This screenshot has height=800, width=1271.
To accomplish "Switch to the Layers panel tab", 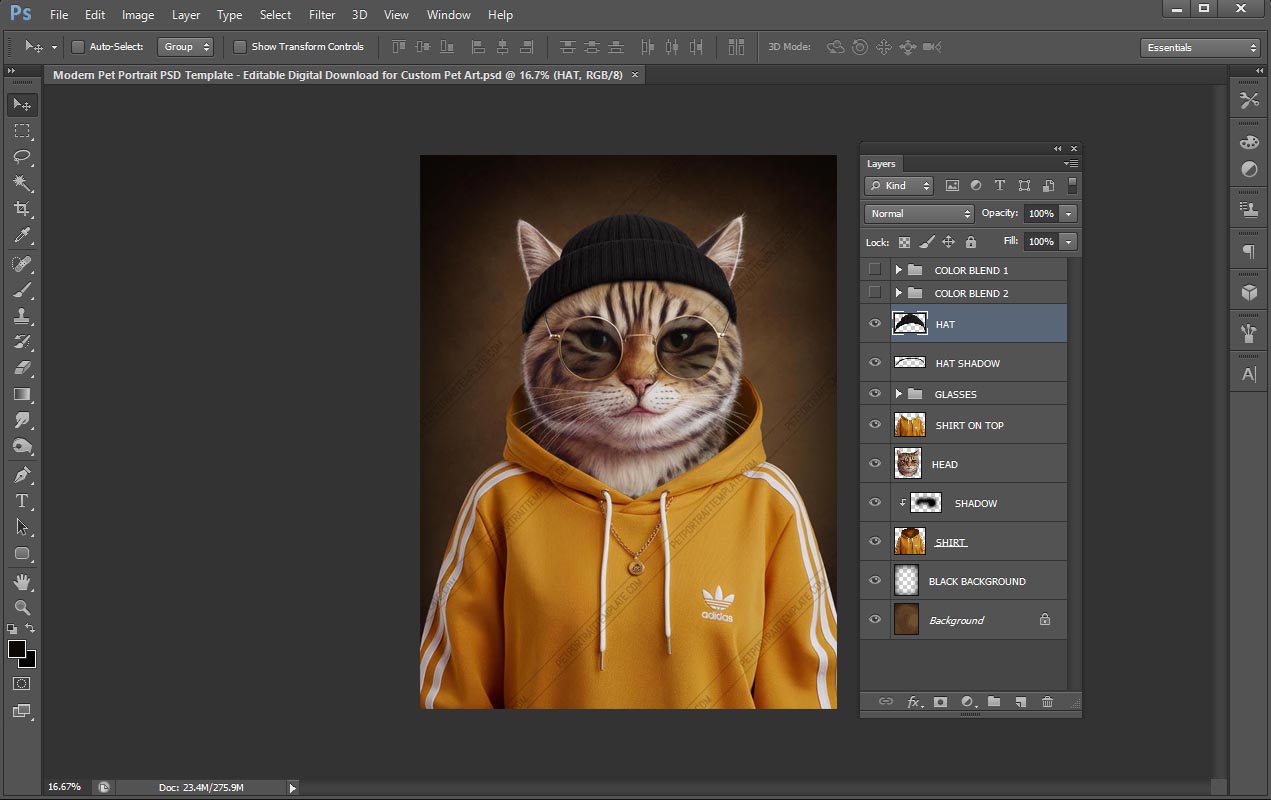I will 881,164.
